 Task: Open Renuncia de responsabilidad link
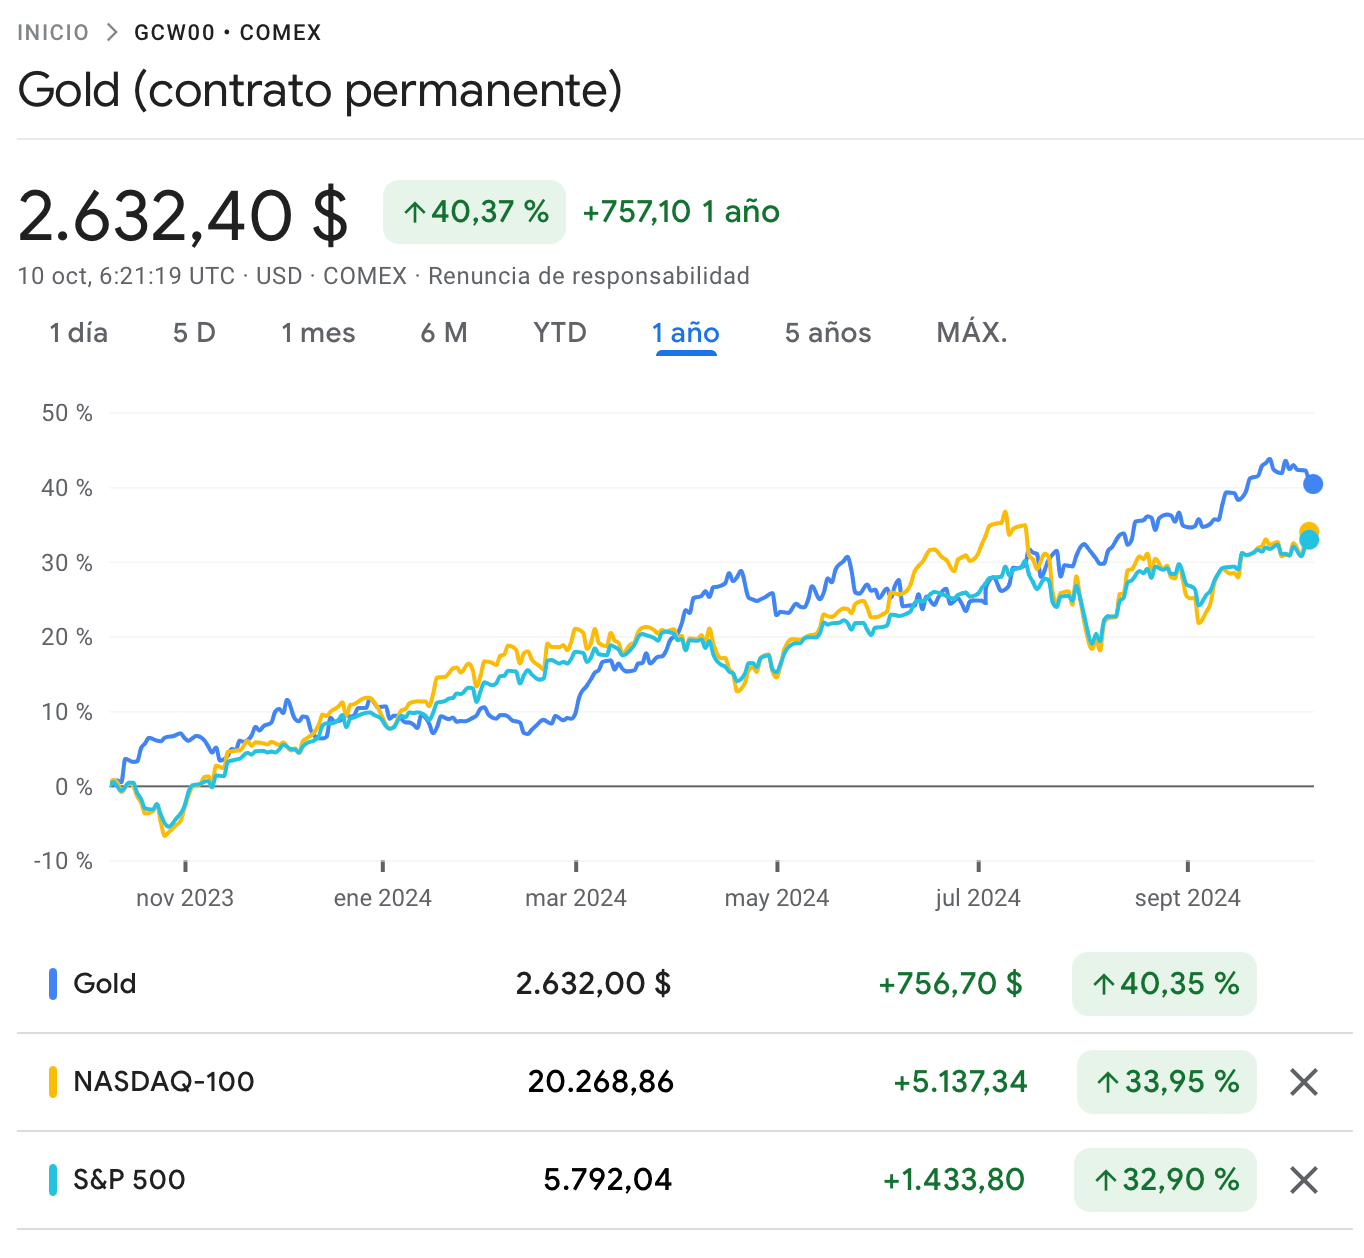589,276
